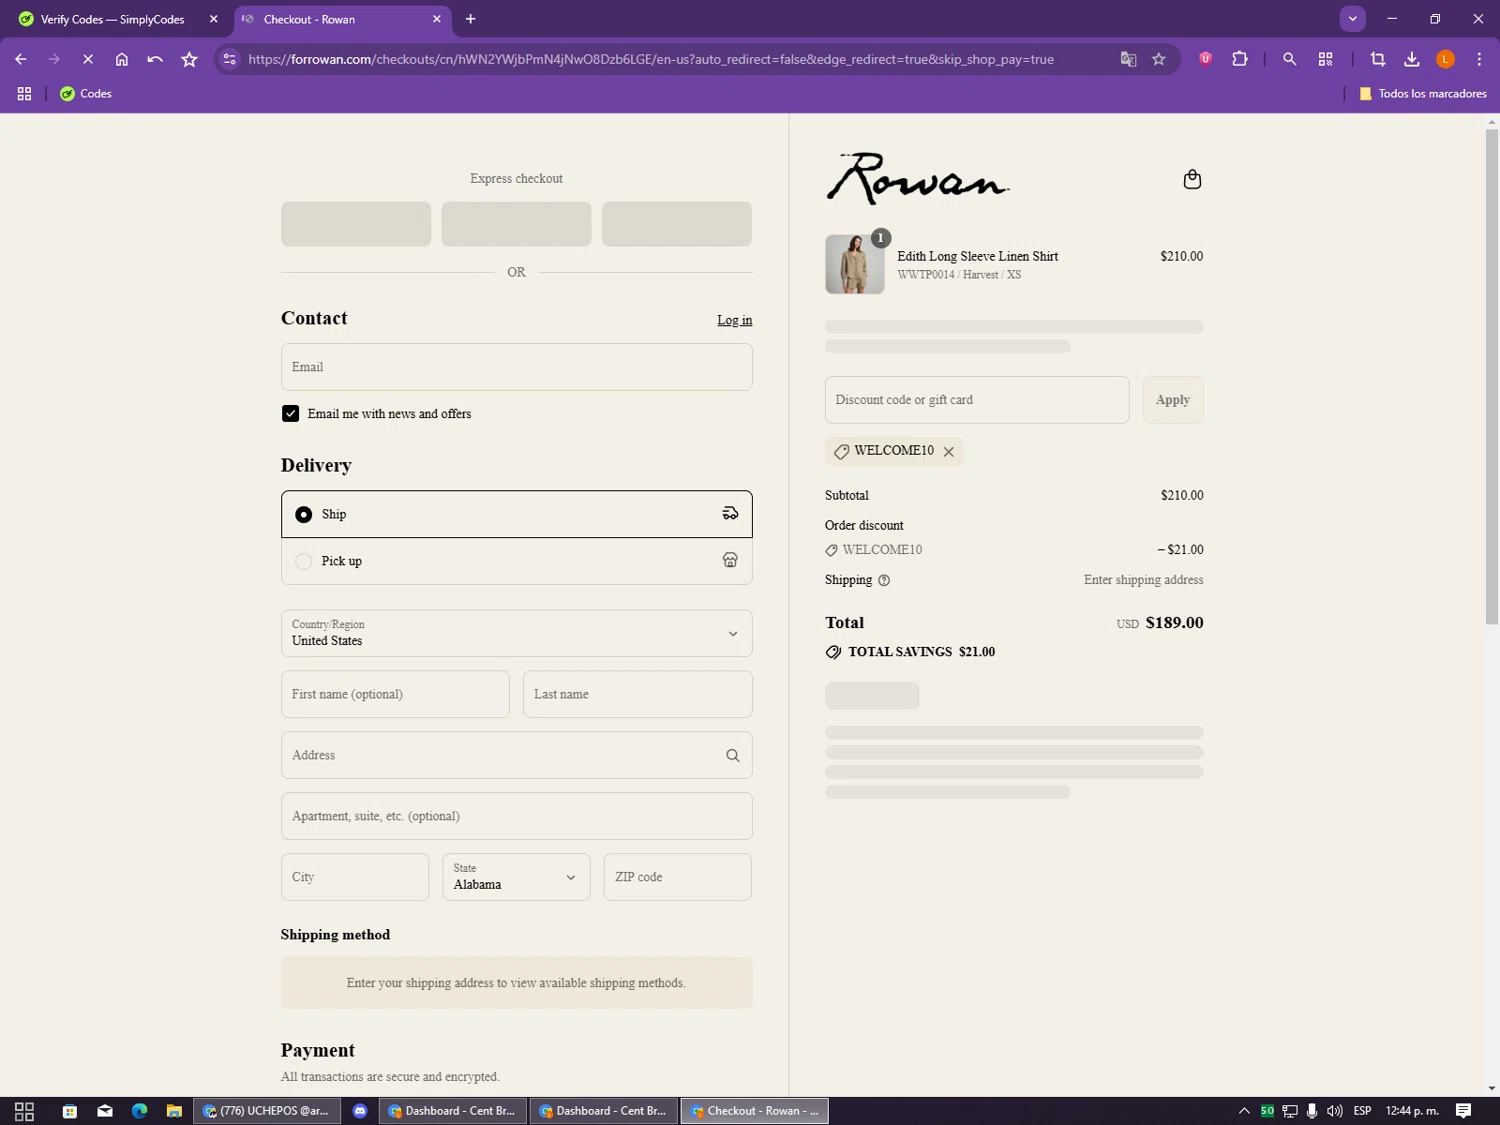Open browser downloads
1500x1125 pixels.
coord(1412,59)
